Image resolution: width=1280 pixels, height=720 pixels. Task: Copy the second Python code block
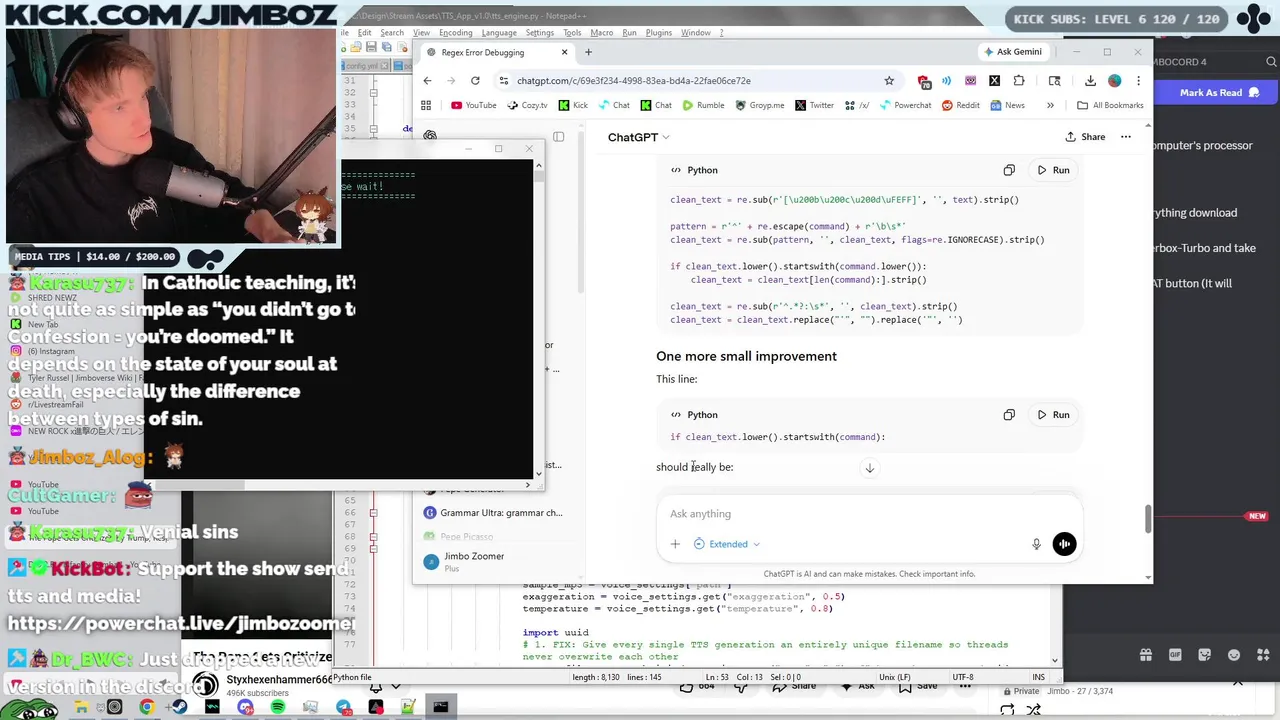(1009, 415)
